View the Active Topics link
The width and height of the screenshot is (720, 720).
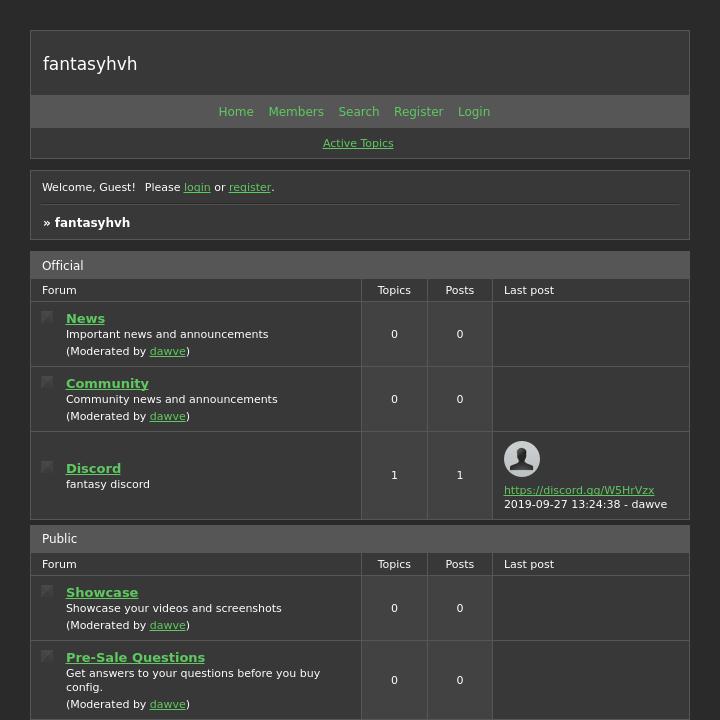click(358, 143)
